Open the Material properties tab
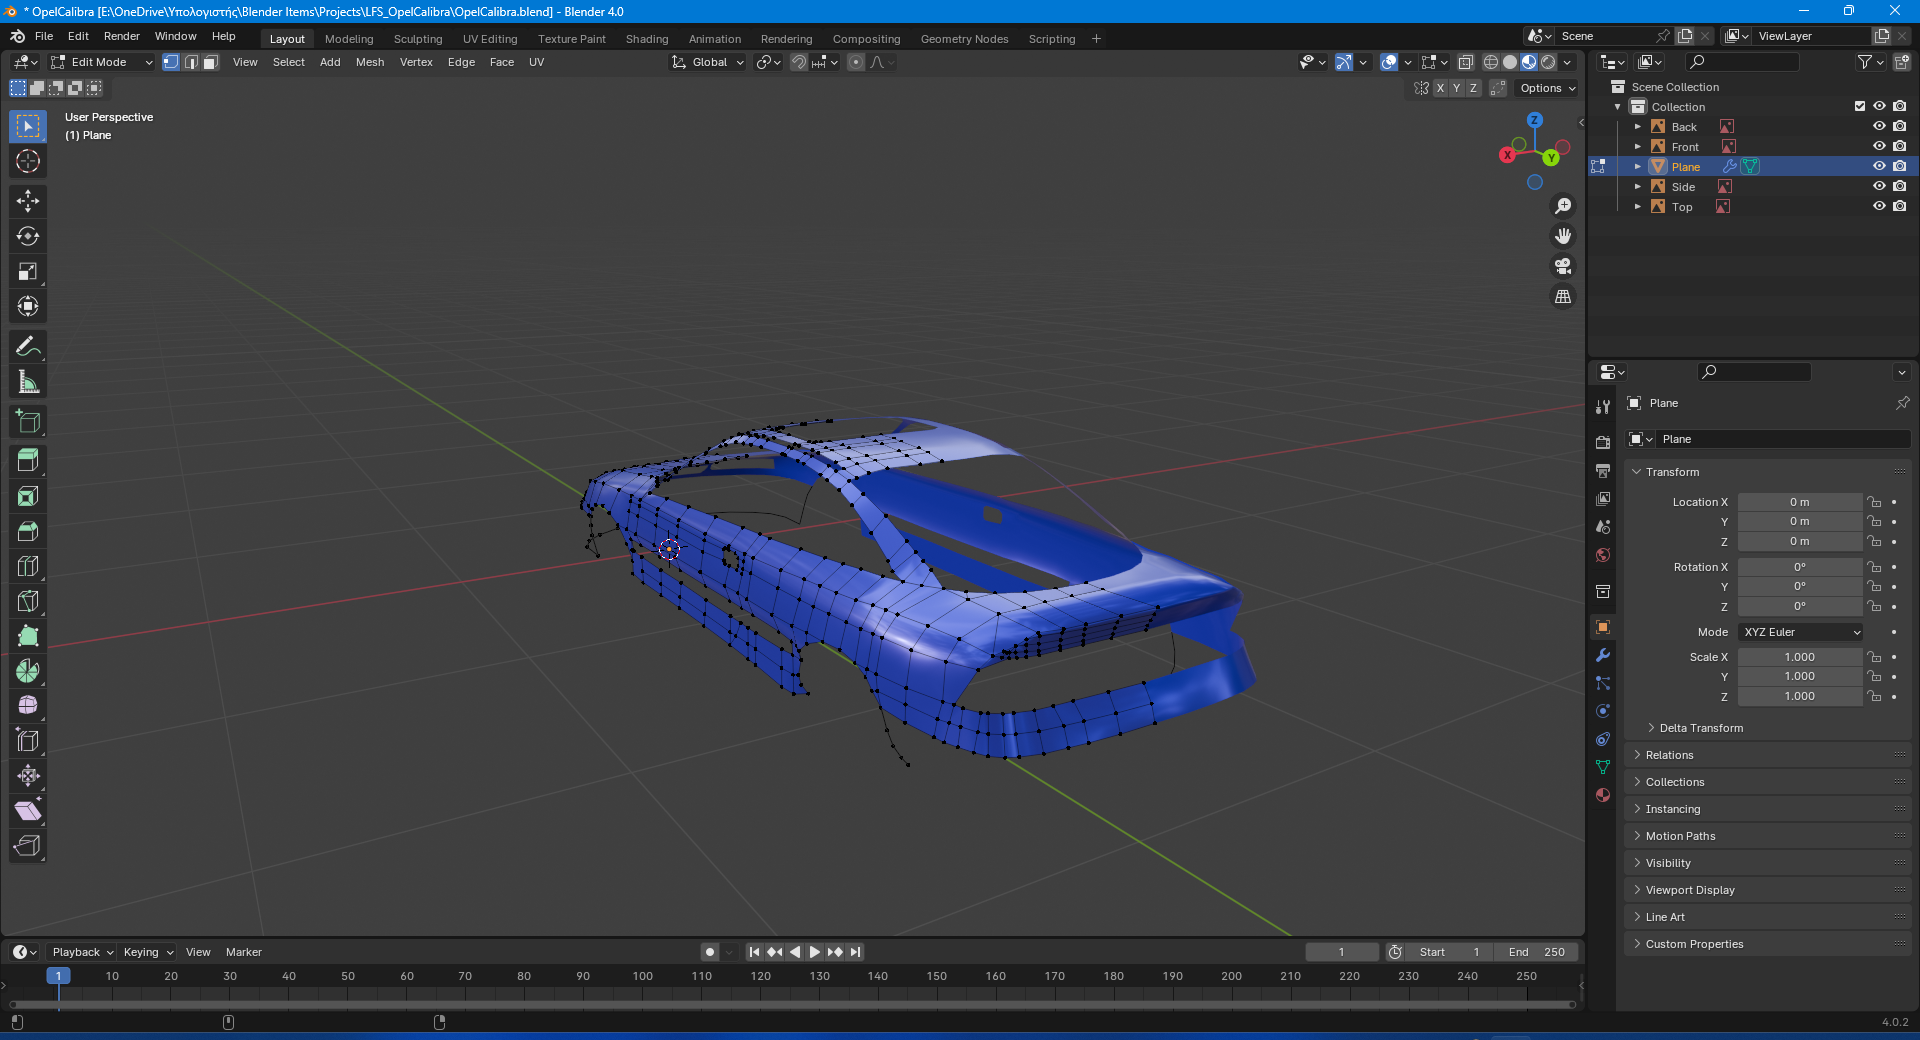1920x1040 pixels. pyautogui.click(x=1603, y=795)
